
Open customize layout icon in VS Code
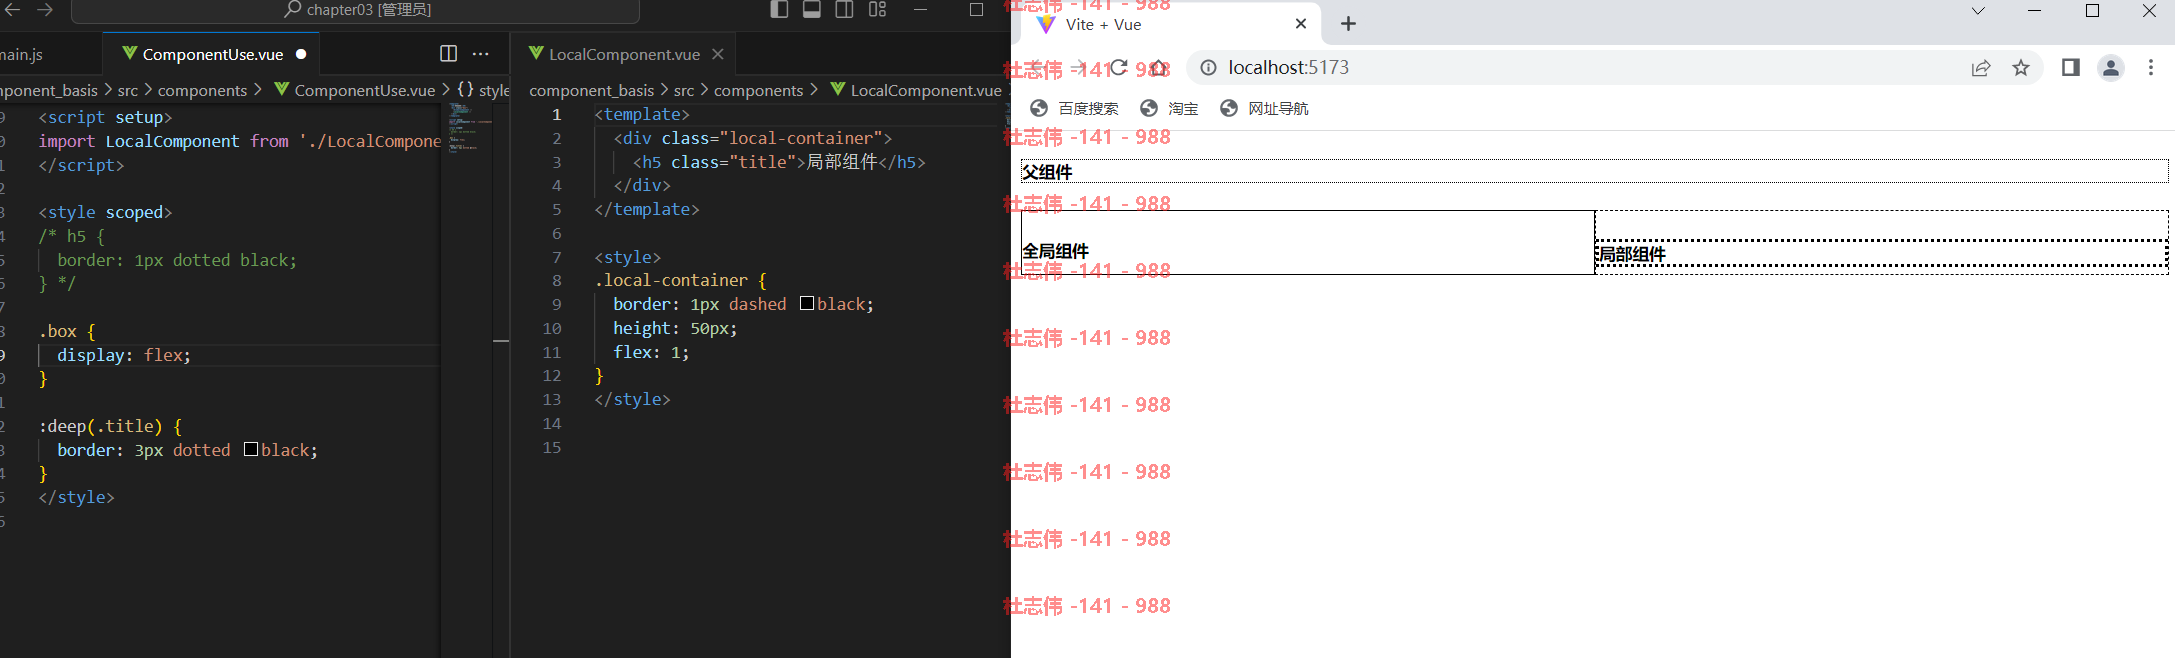[878, 10]
